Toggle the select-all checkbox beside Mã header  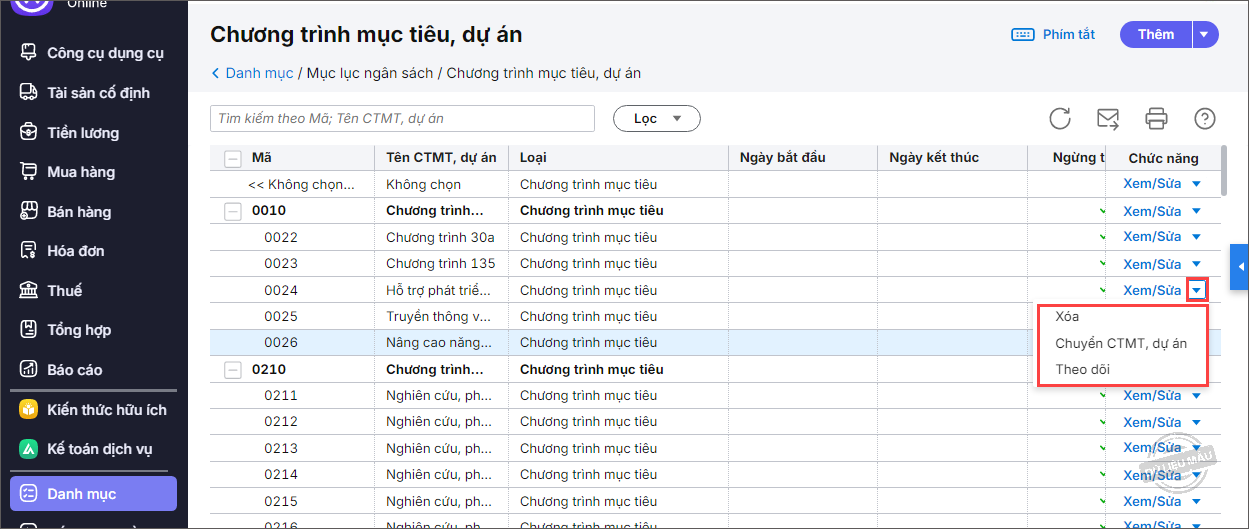[x=233, y=158]
